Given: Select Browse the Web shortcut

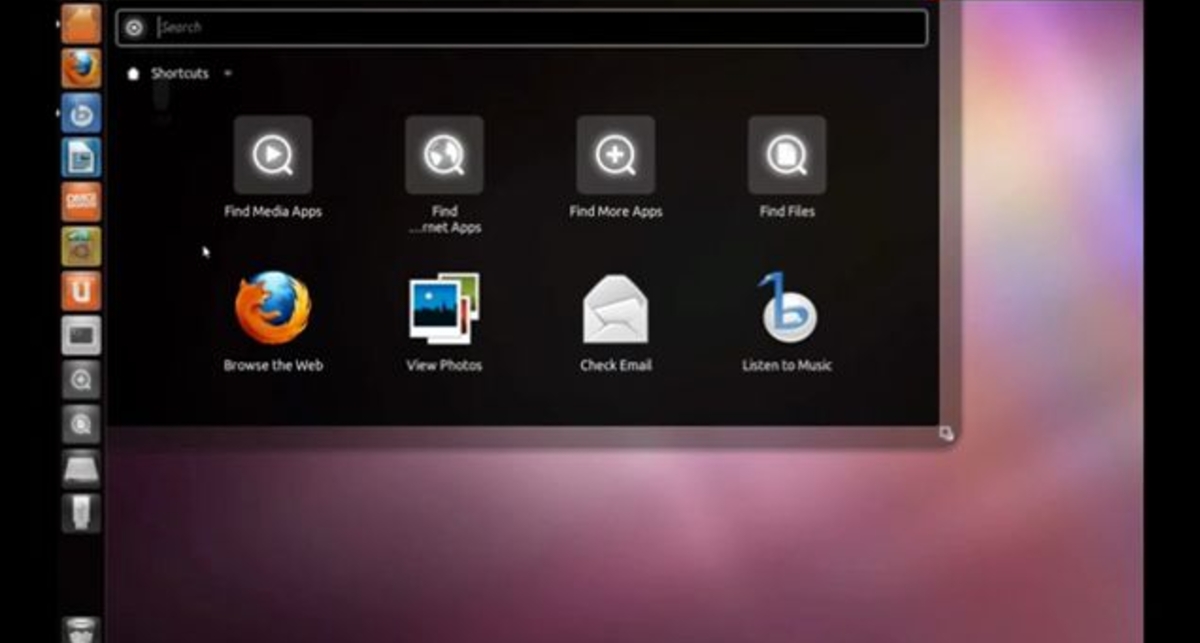Looking at the screenshot, I should coord(271,310).
